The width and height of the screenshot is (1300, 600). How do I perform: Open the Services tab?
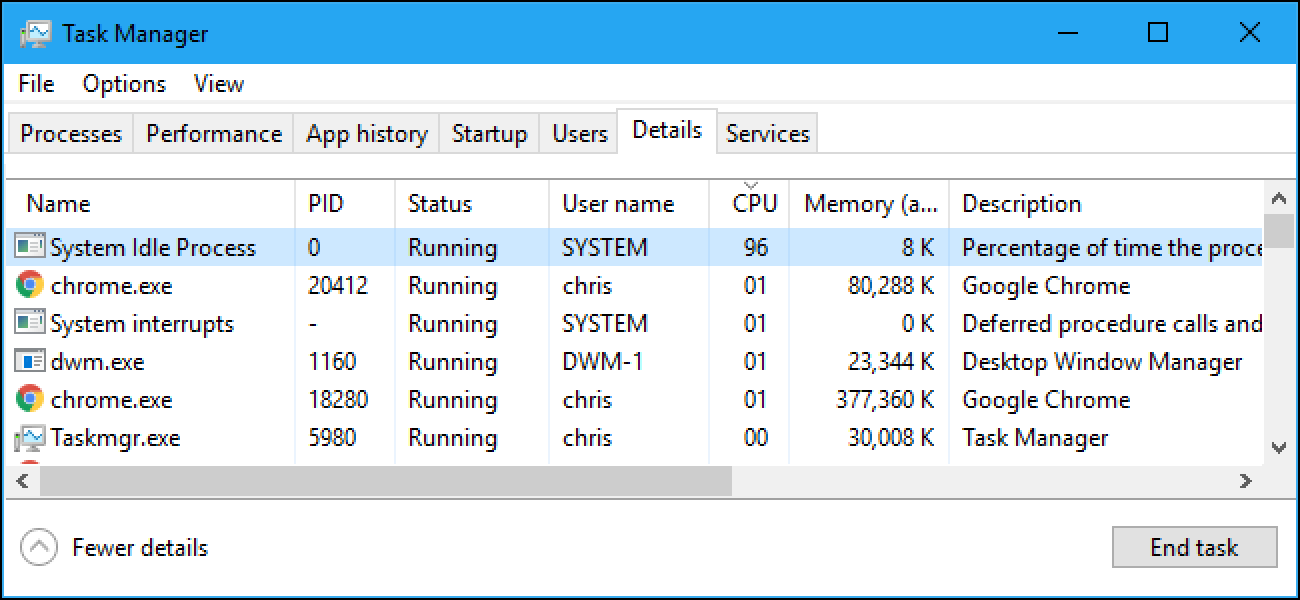(767, 134)
